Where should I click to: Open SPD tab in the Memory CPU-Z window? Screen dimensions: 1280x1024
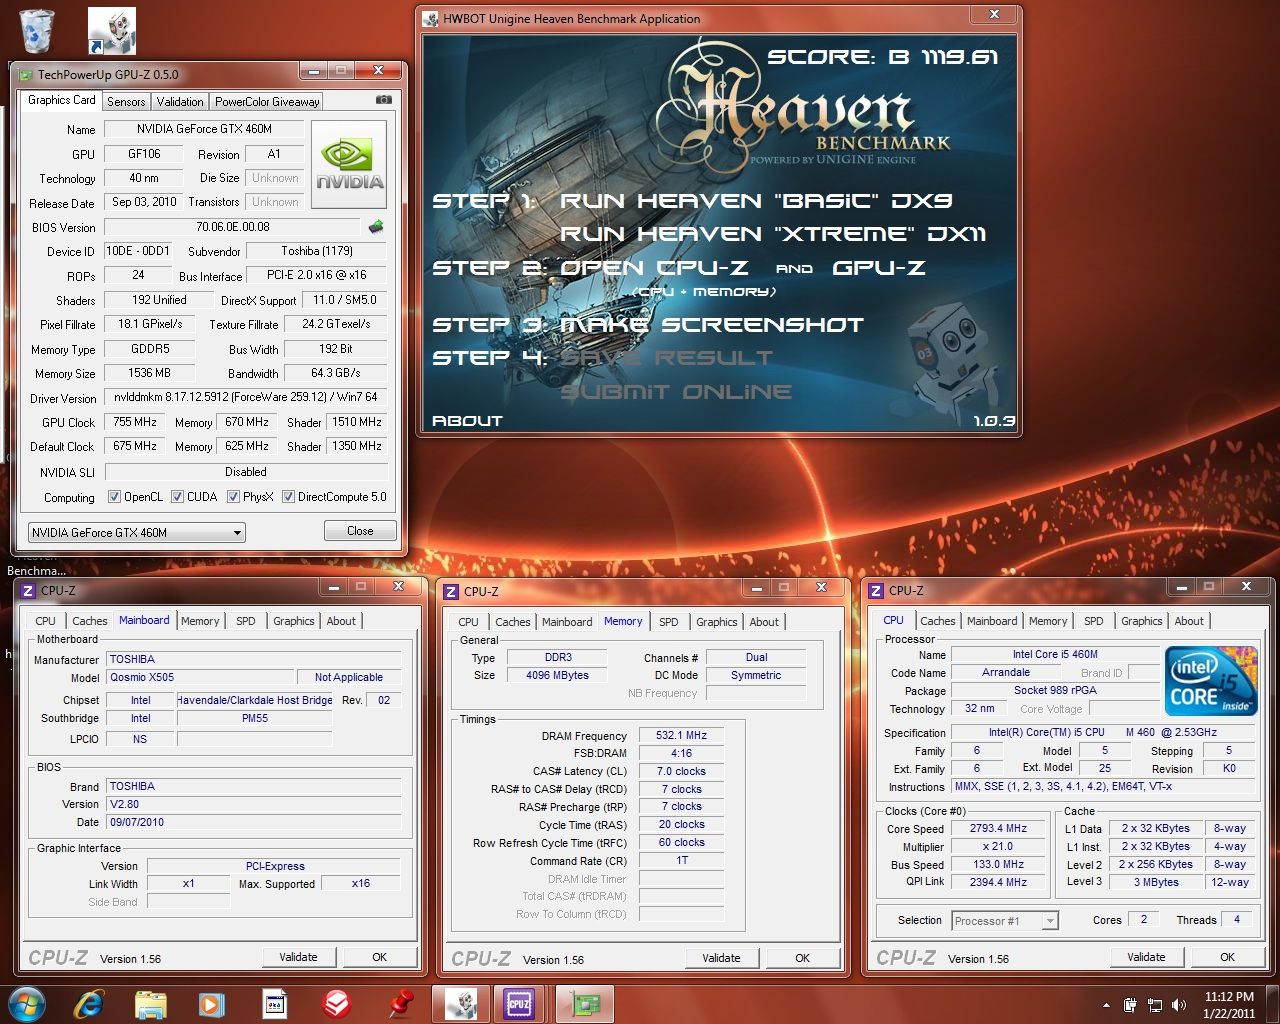tap(669, 622)
